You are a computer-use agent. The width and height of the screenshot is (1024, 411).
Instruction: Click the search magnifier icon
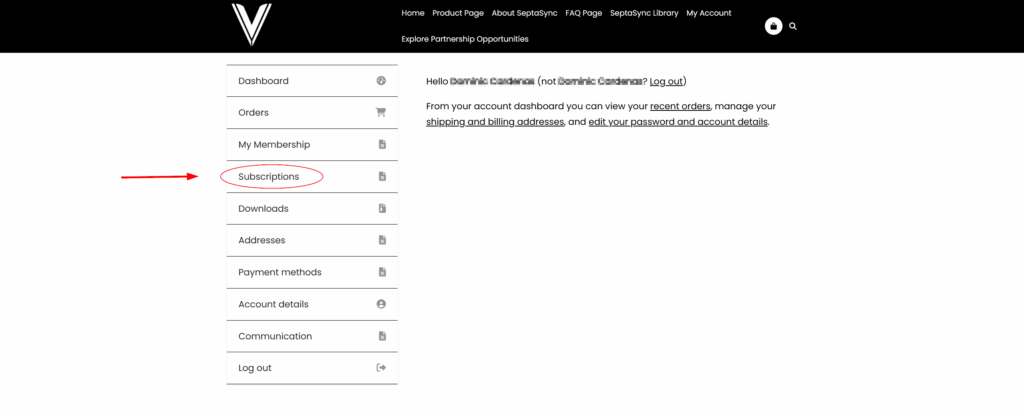793,26
